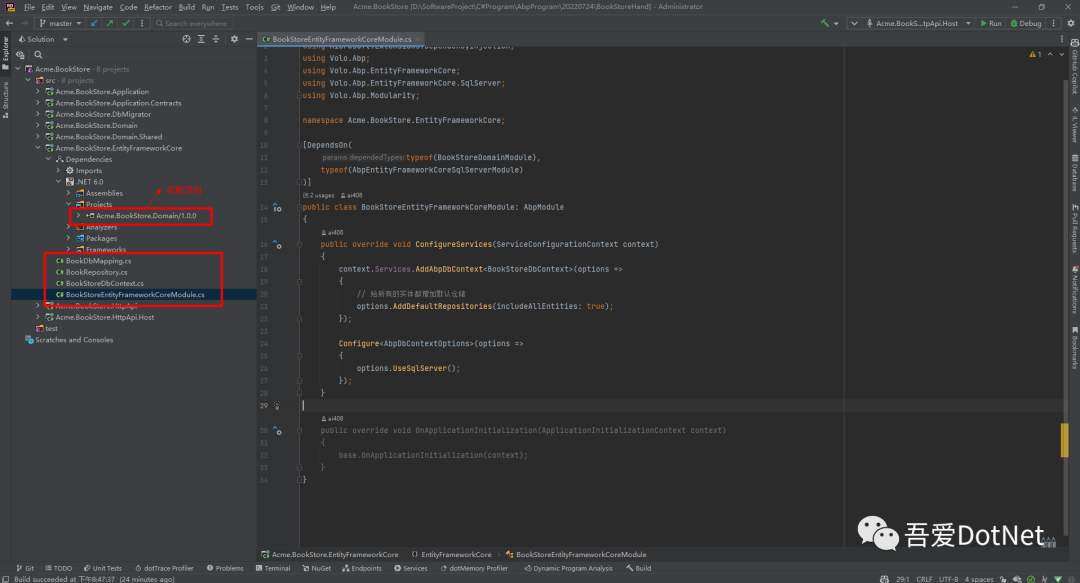Screen dimensions: 1080x583
Task: Hide the Solution panel with minus icon
Action: 249,39
